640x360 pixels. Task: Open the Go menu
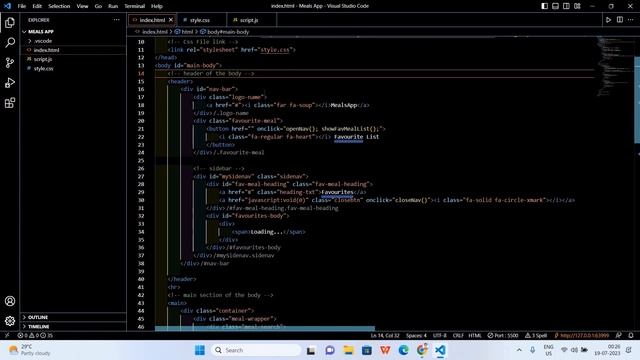click(x=98, y=6)
